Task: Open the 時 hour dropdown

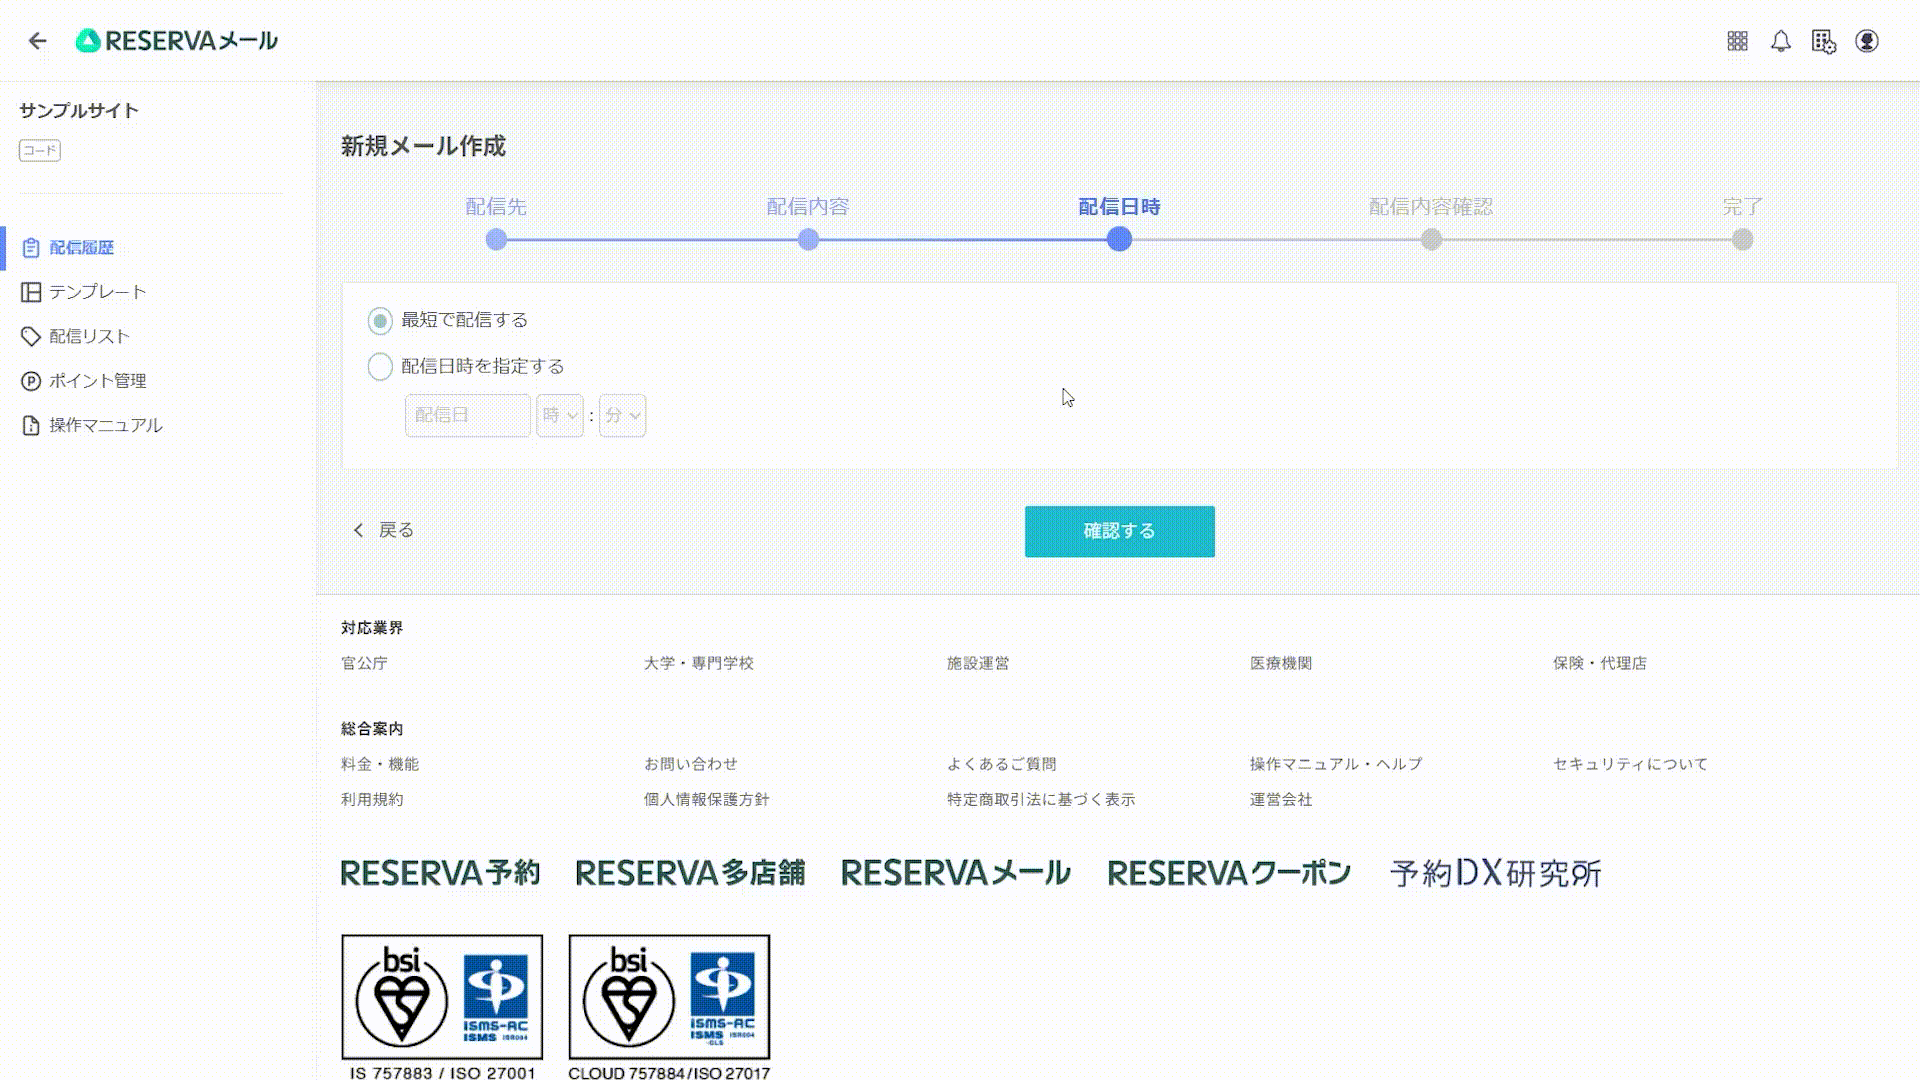Action: (560, 416)
